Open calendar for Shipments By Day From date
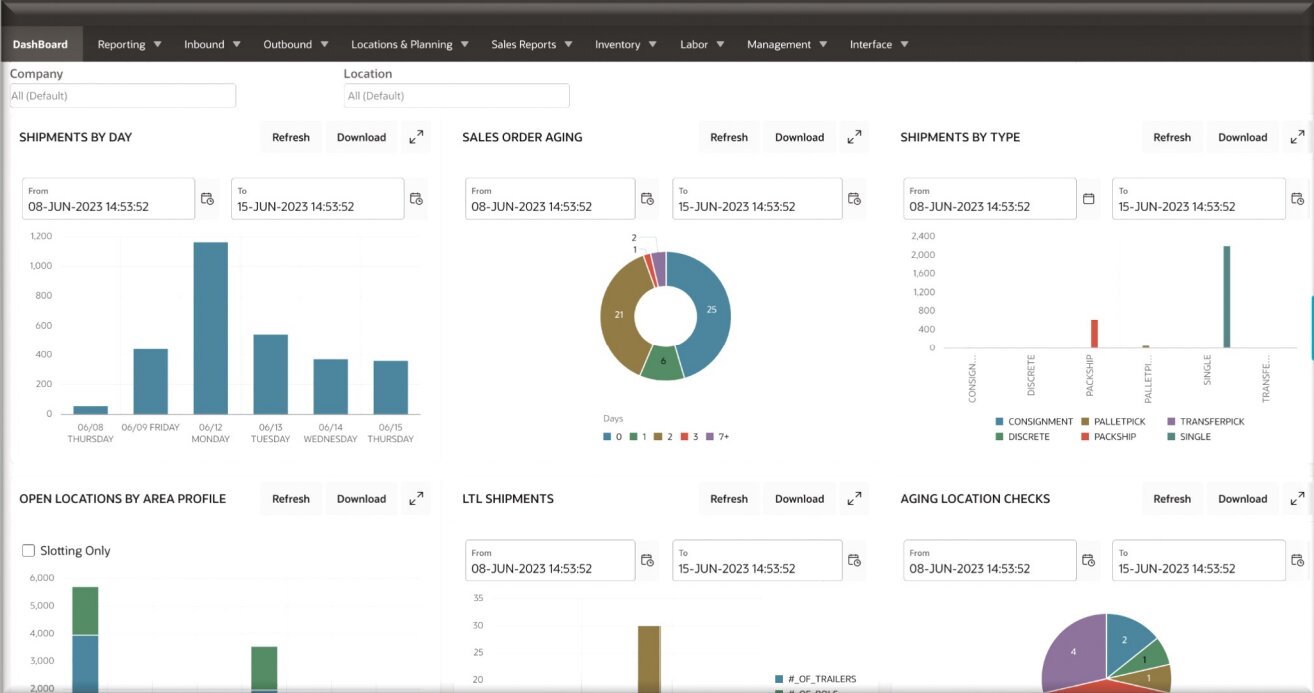1314x693 pixels. (x=208, y=199)
